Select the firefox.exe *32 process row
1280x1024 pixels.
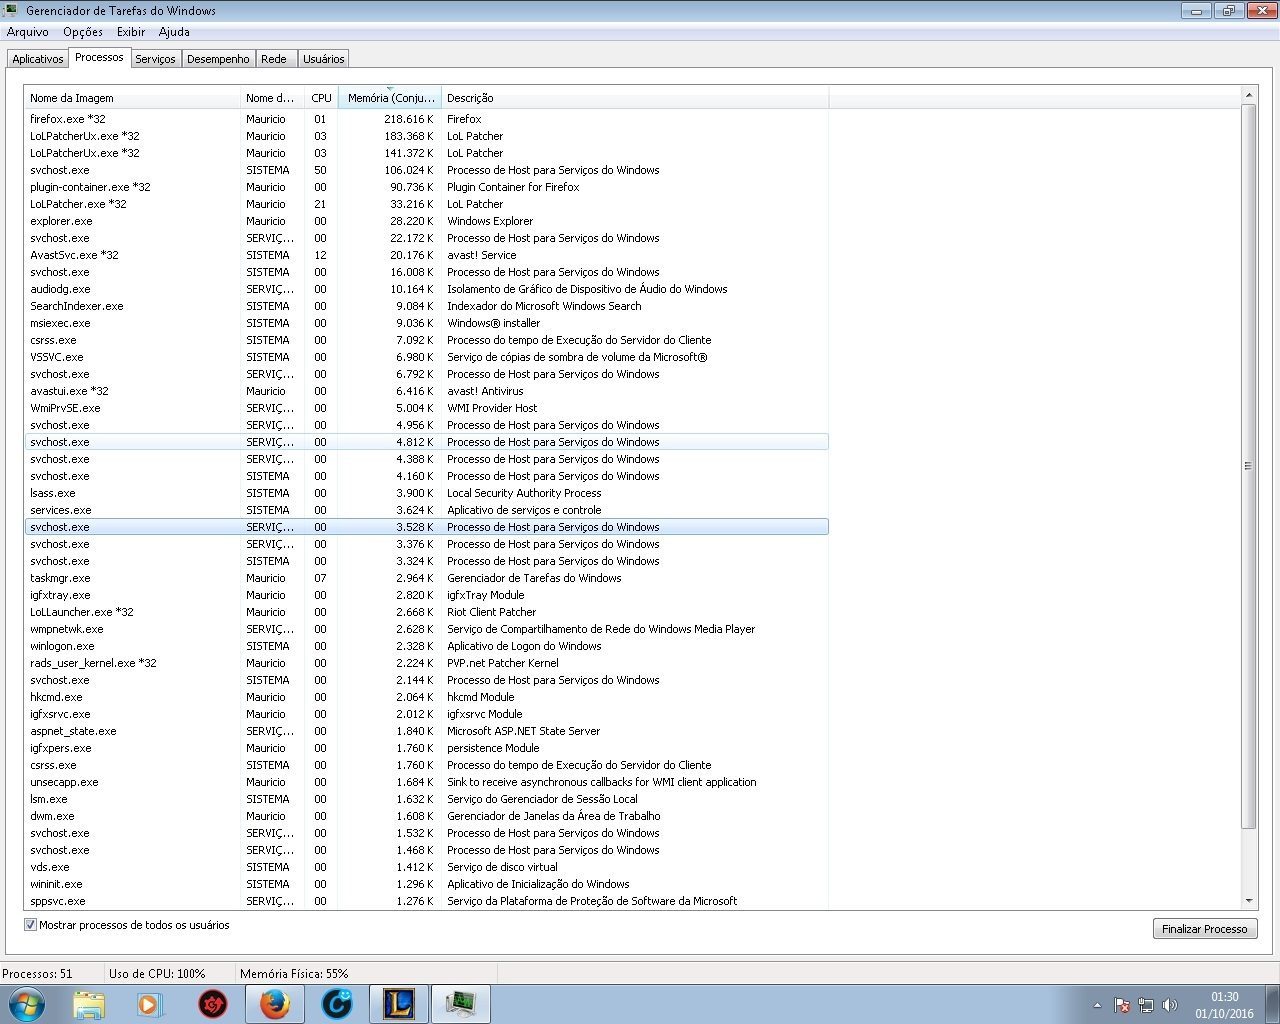point(427,119)
